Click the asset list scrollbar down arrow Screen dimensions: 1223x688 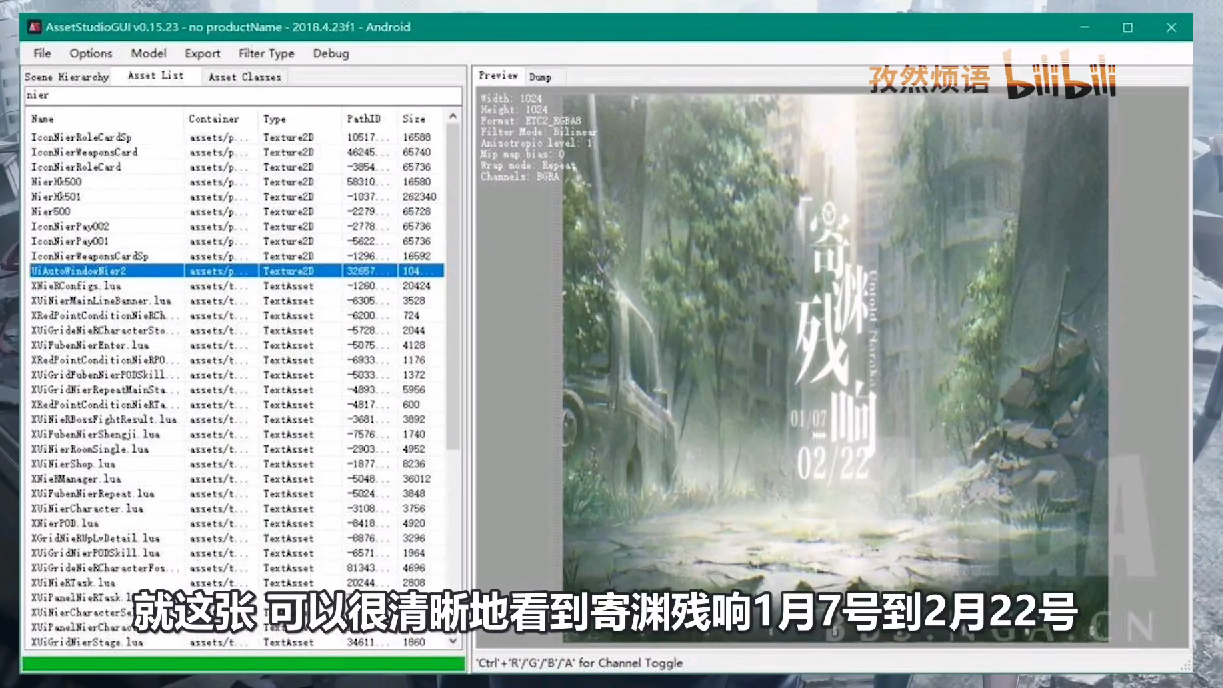pos(453,641)
